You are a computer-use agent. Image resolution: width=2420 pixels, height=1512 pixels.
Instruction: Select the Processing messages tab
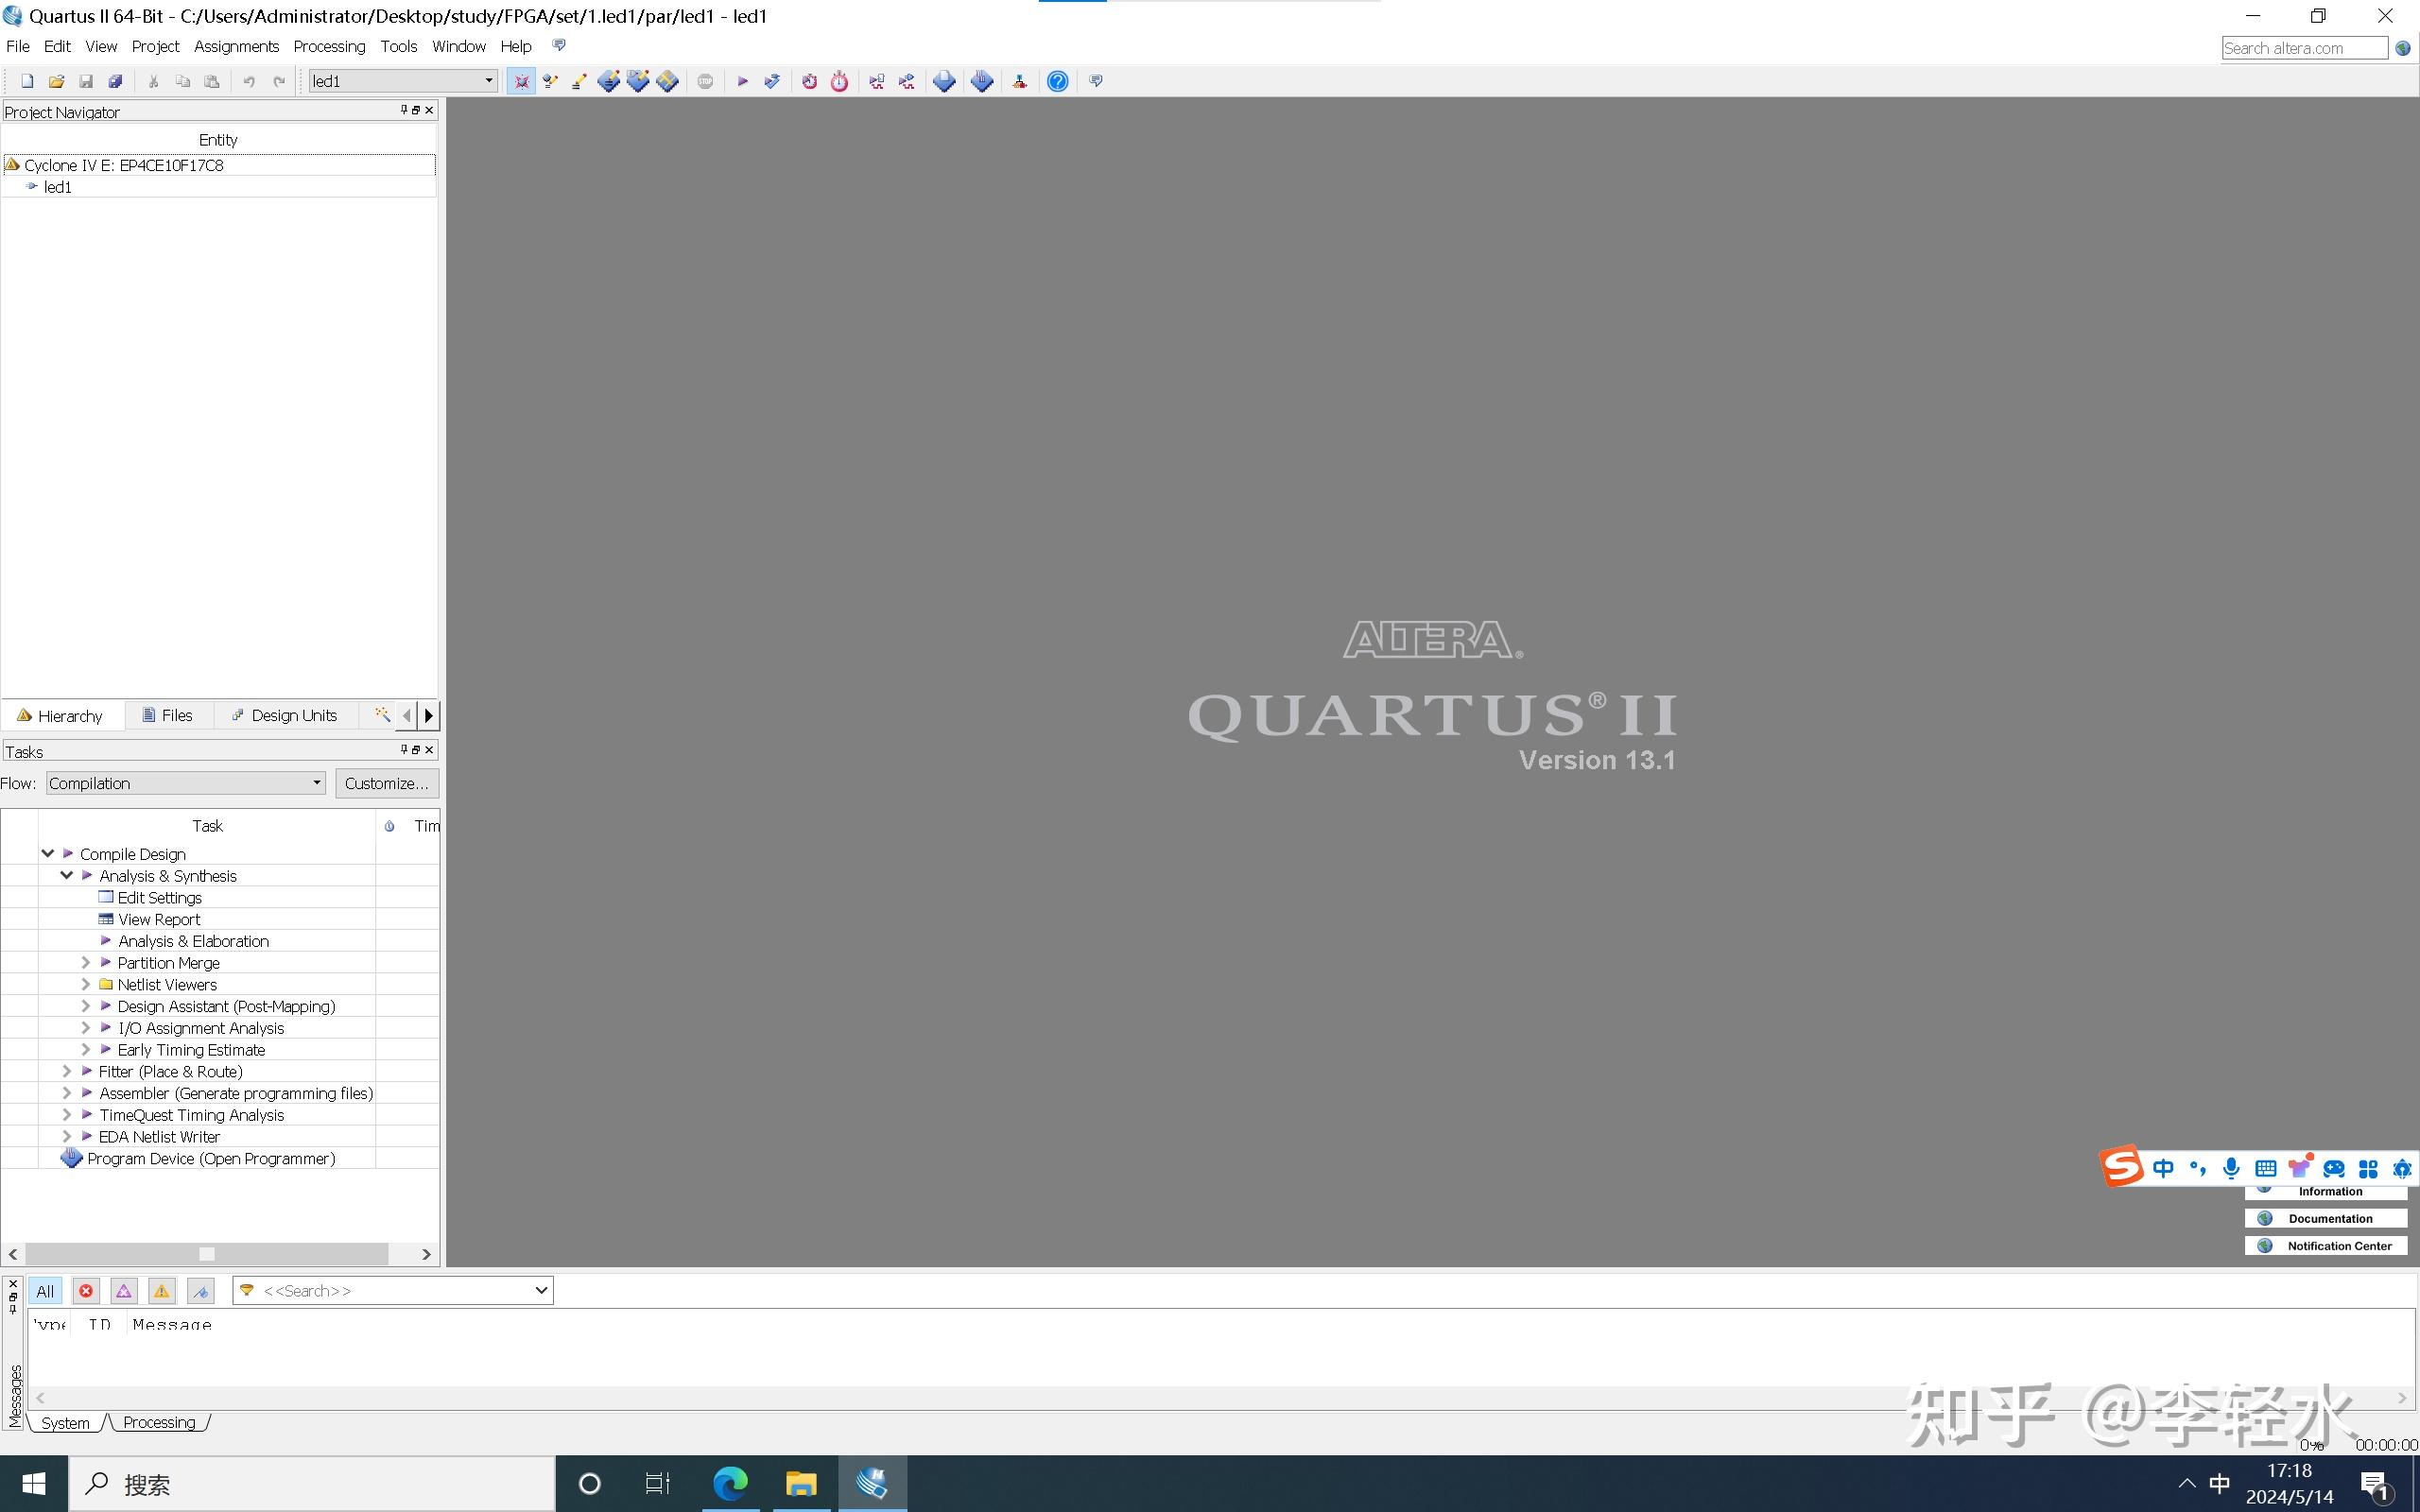[x=159, y=1422]
